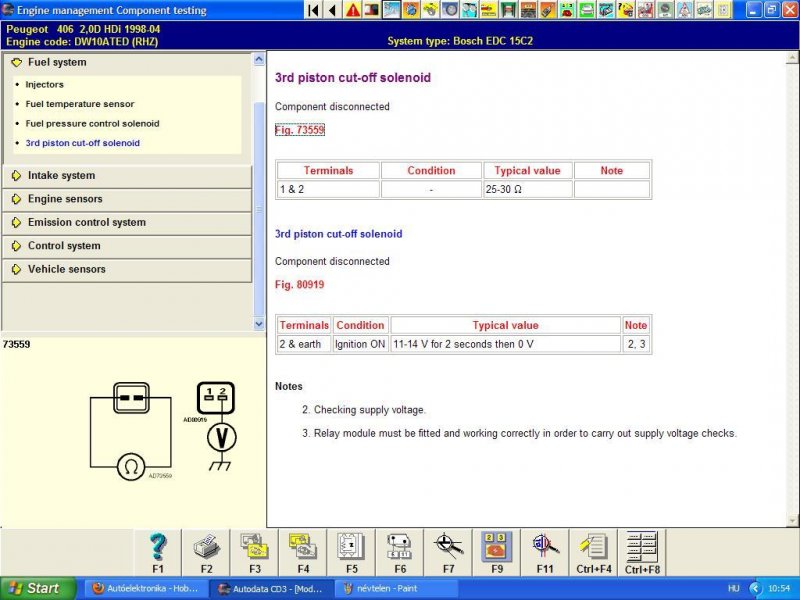Expand the Control system section

(x=127, y=246)
